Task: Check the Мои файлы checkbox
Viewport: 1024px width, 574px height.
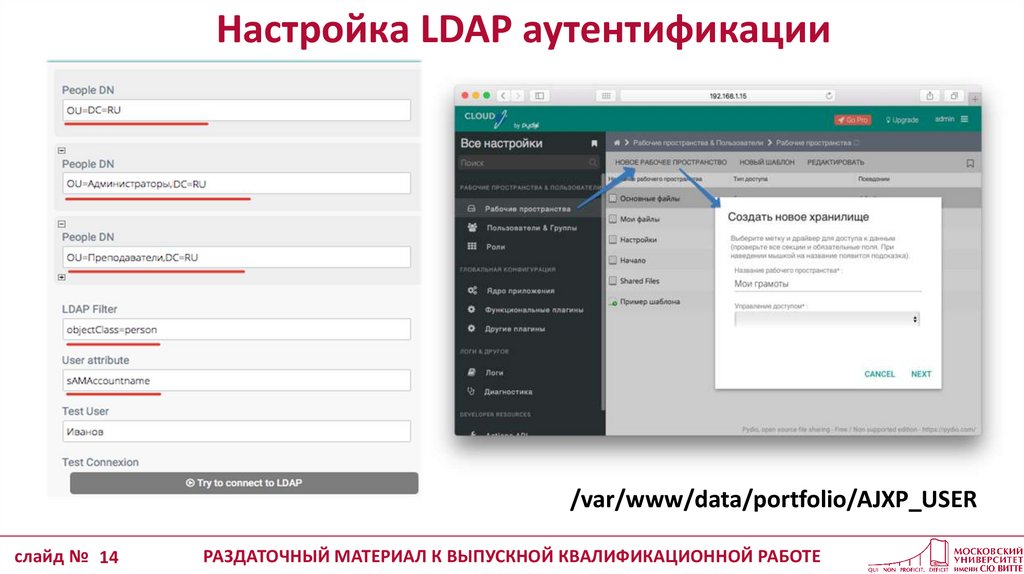Action: (613, 219)
